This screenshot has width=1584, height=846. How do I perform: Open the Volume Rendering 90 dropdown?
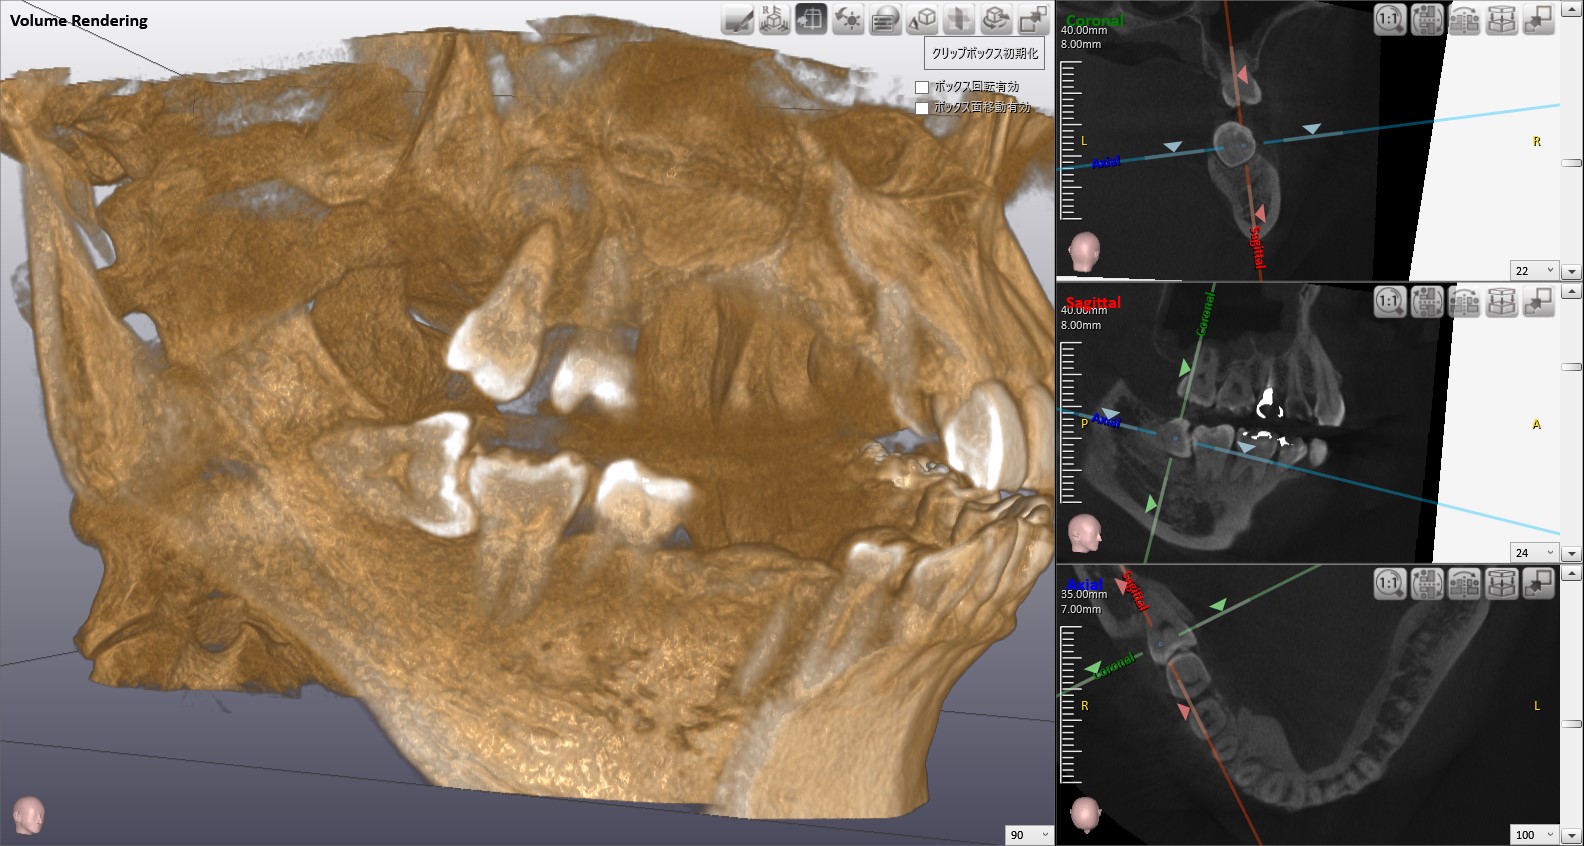pos(1045,835)
